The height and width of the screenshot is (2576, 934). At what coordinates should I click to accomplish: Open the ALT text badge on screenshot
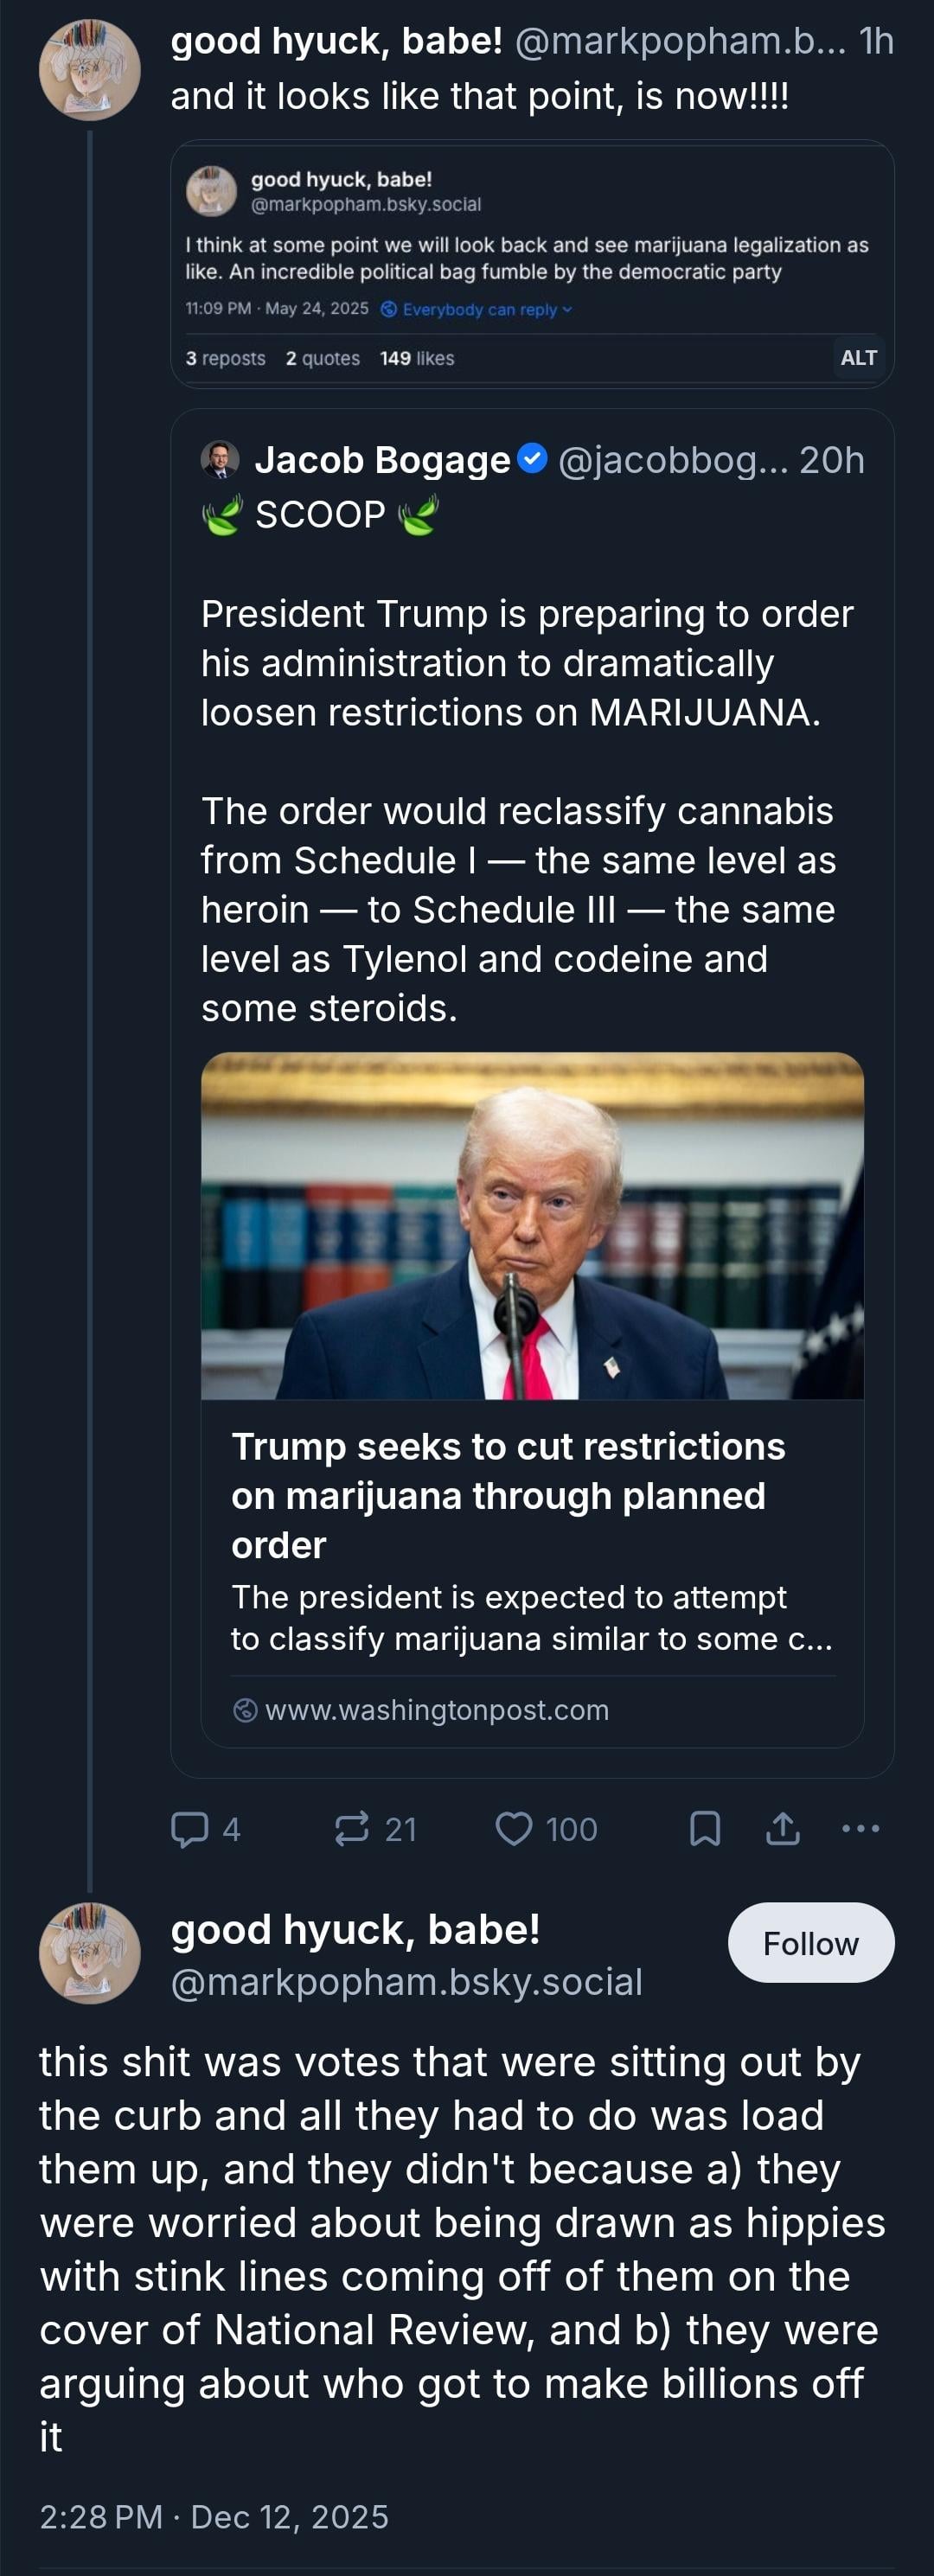click(x=858, y=358)
